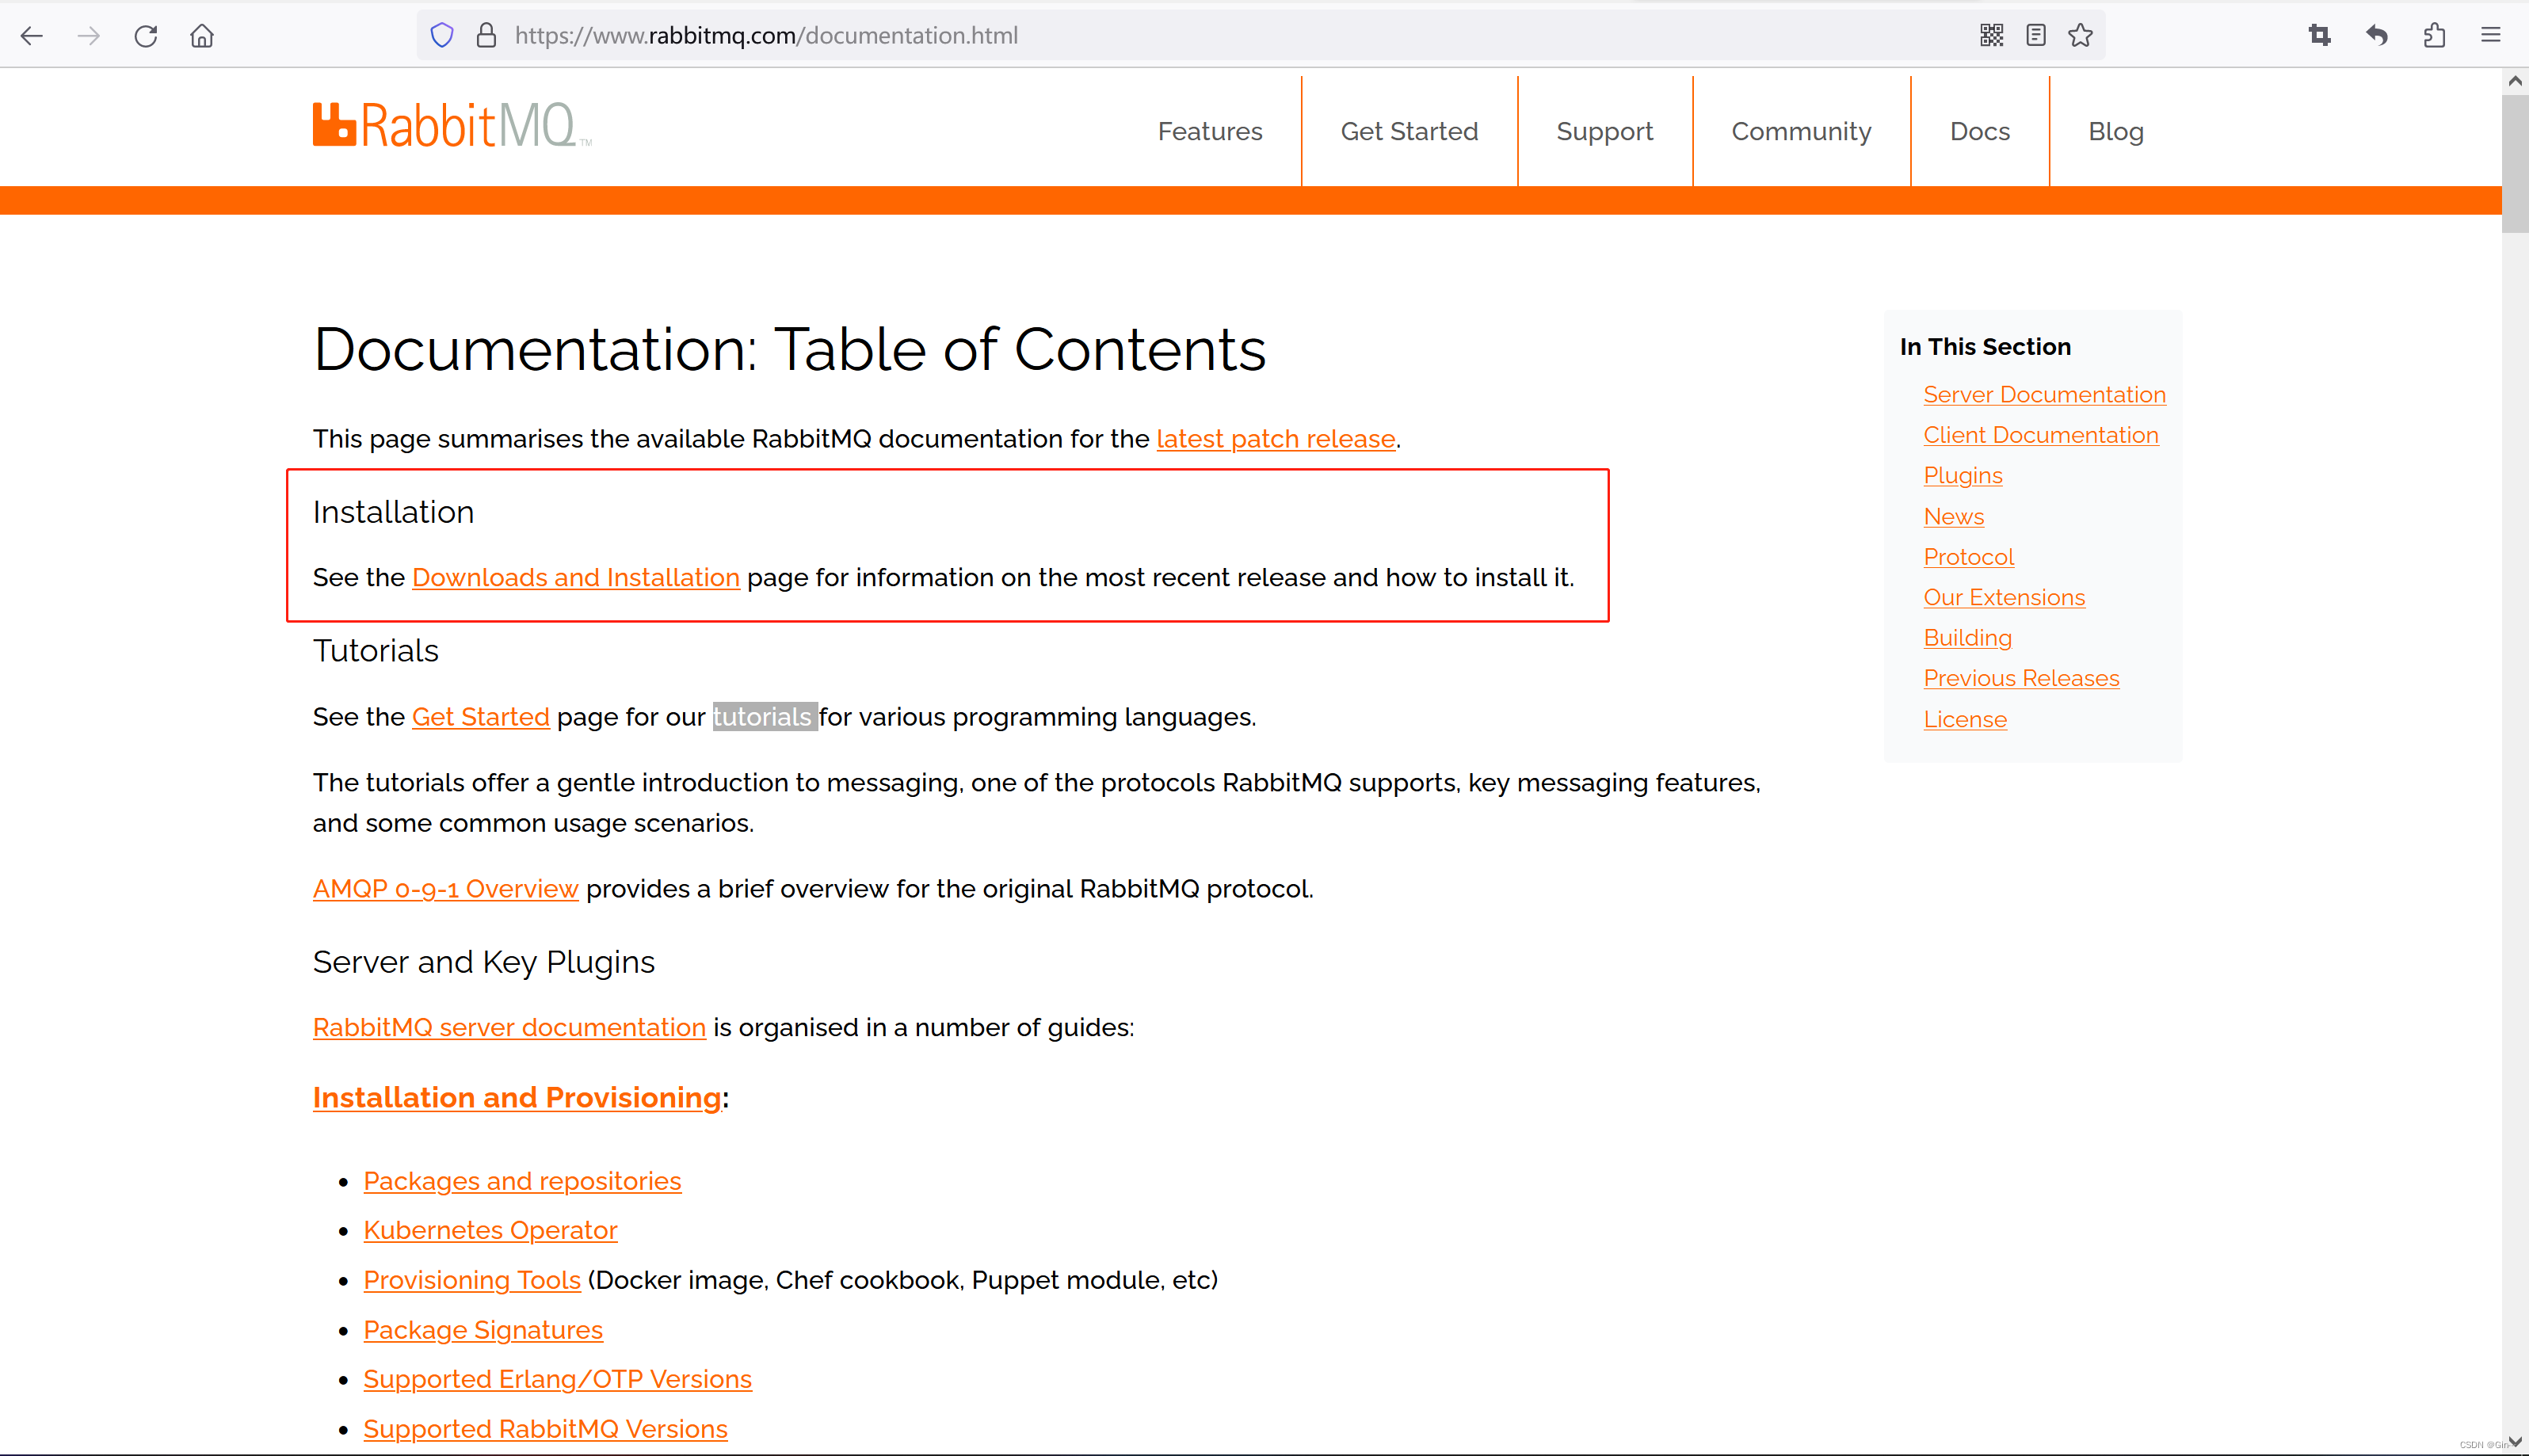The height and width of the screenshot is (1456, 2529).
Task: Click the scrollbar up arrow
Action: [2515, 81]
